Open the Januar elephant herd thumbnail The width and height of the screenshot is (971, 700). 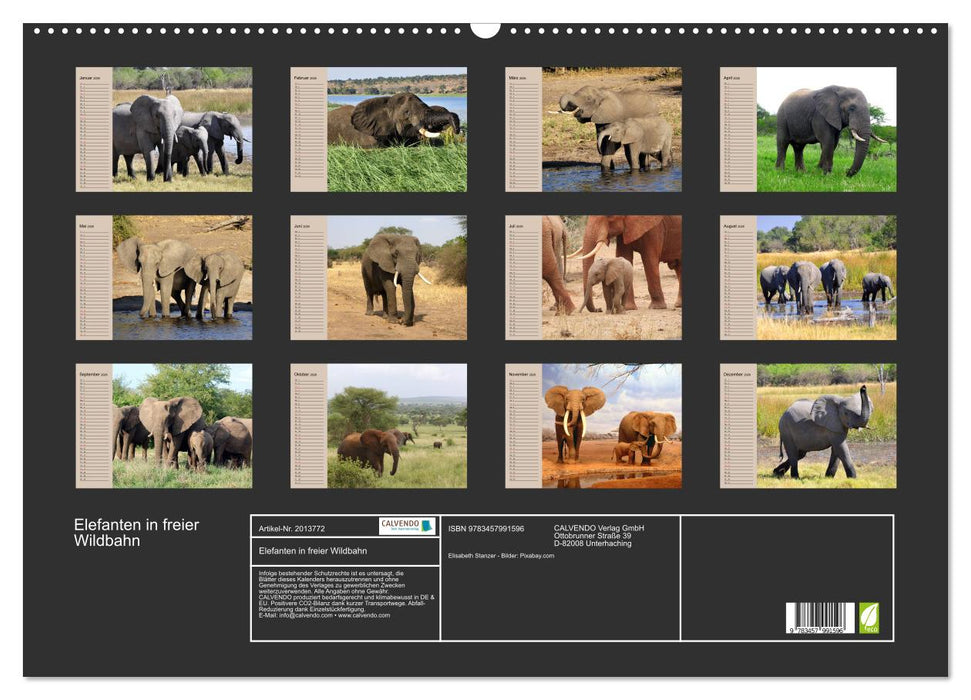point(181,129)
